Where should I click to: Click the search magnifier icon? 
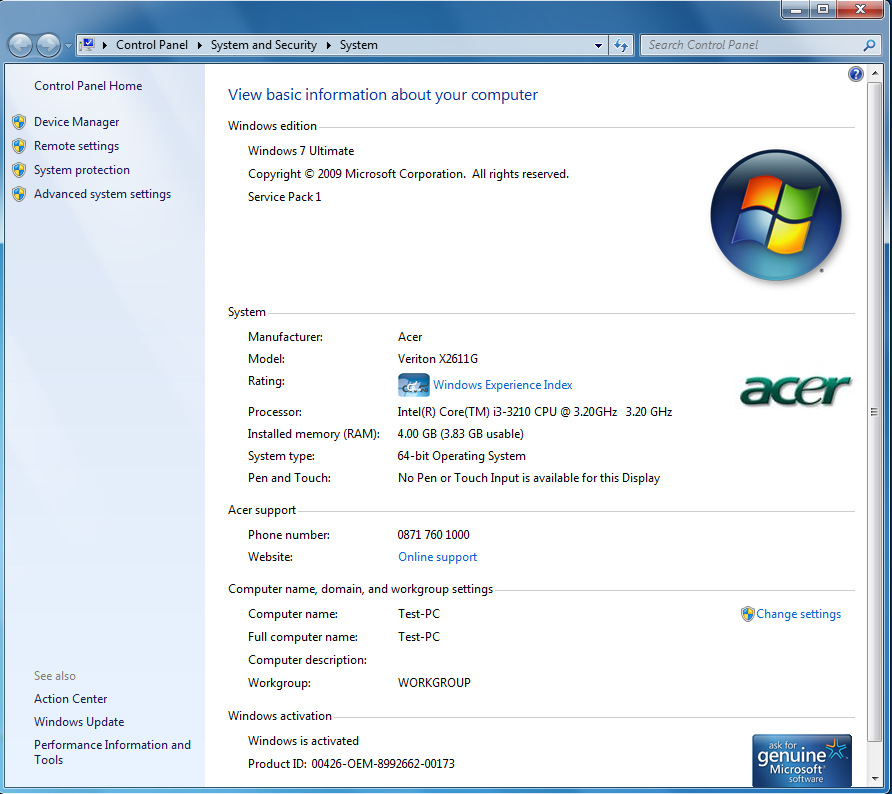pyautogui.click(x=869, y=45)
